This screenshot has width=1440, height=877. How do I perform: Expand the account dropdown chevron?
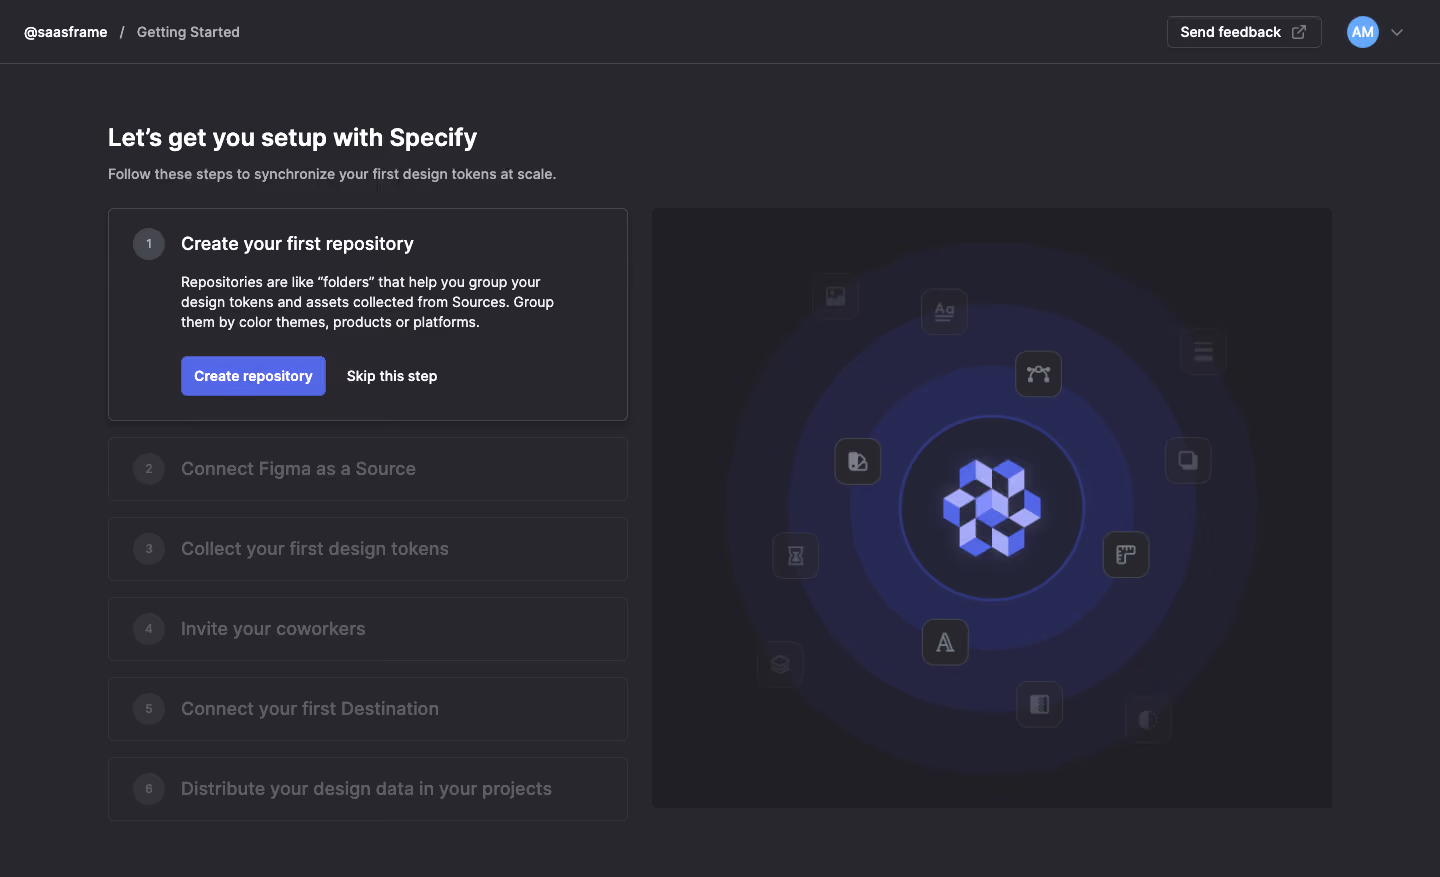click(1397, 32)
